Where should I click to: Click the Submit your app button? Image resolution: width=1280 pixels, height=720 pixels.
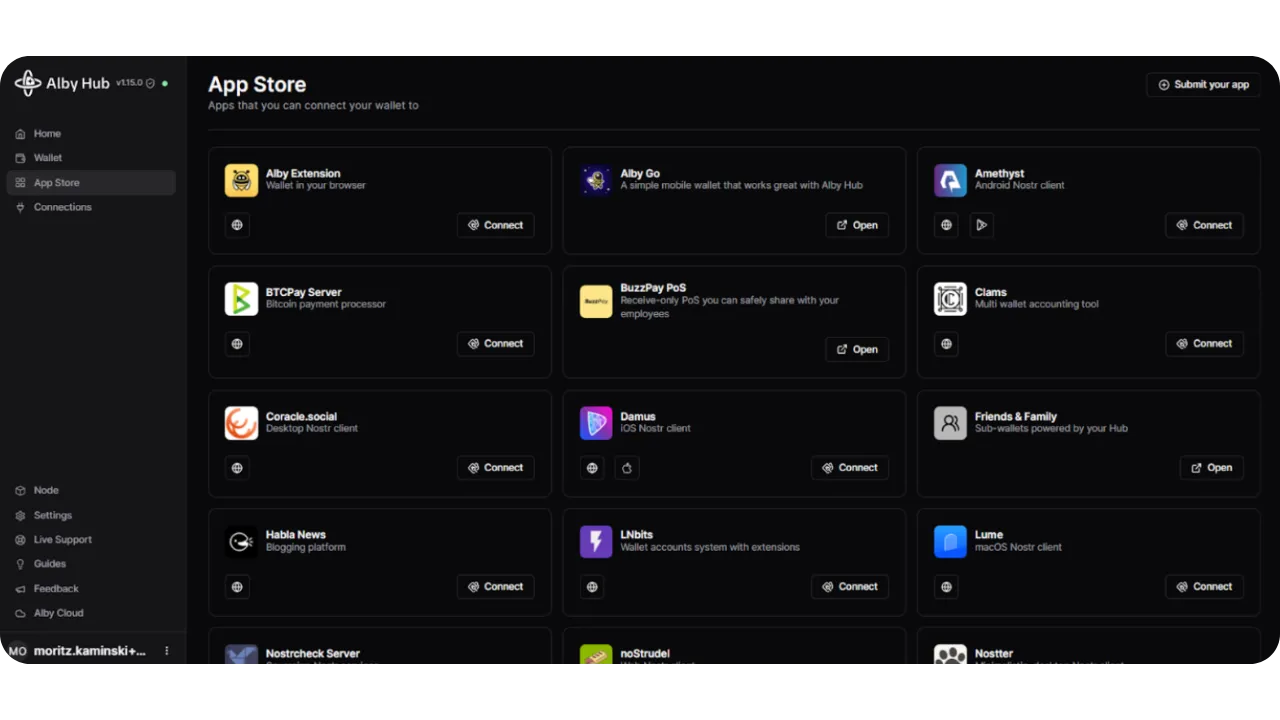[1203, 85]
